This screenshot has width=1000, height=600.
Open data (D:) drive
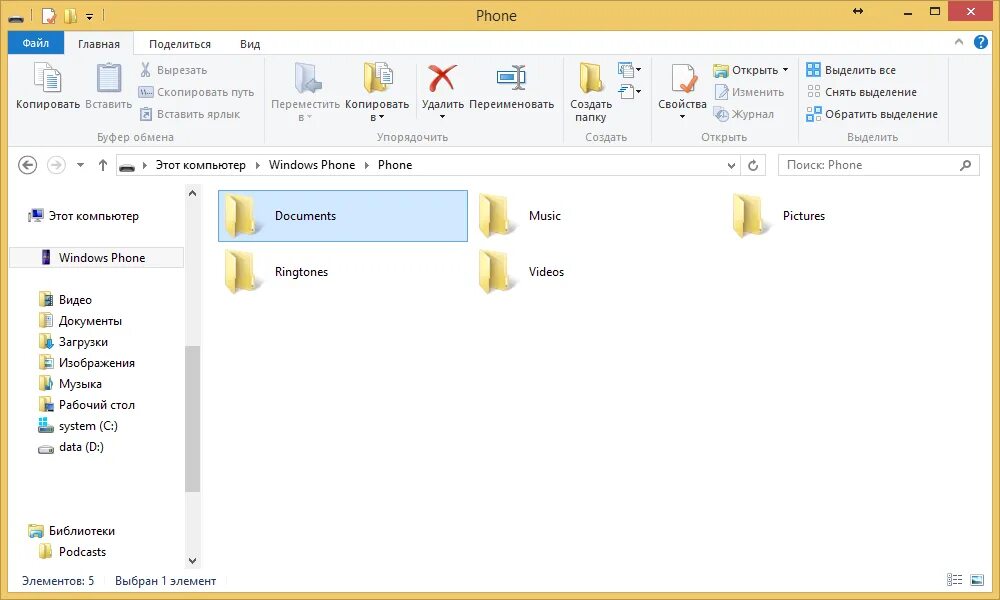pos(71,447)
